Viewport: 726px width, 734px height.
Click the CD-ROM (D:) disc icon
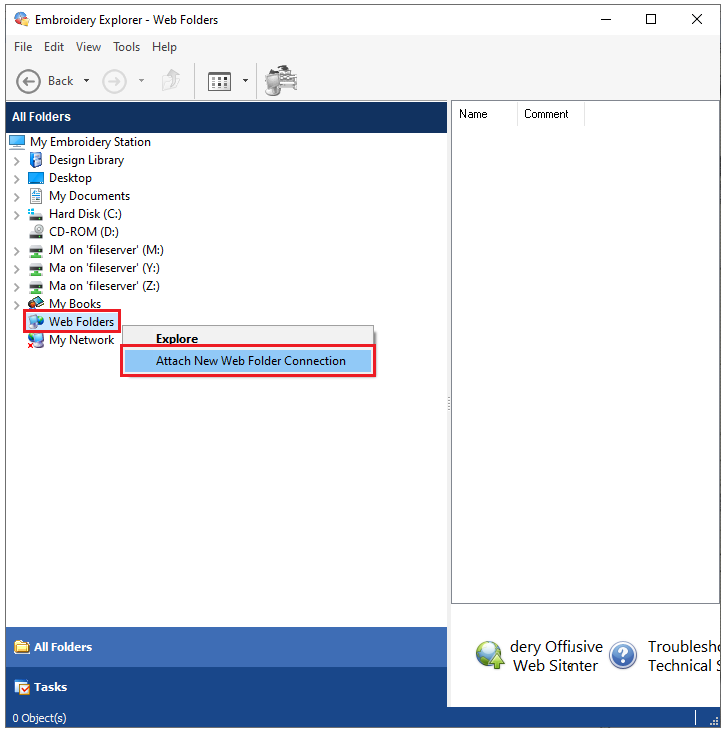click(x=36, y=232)
